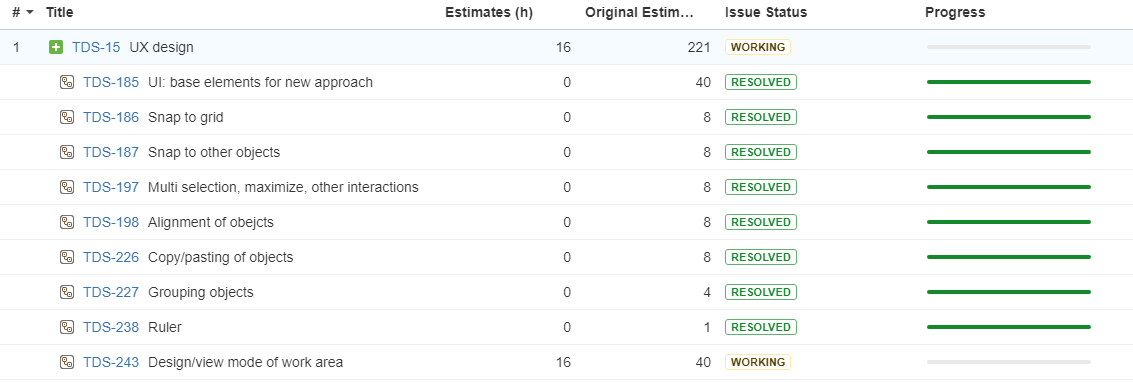Click the WORKING badge for TDS-243
Viewport: 1133px width, 382px height.
(758, 362)
